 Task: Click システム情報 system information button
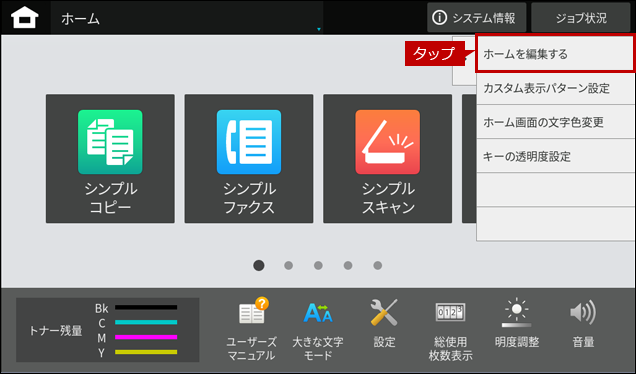(x=476, y=18)
